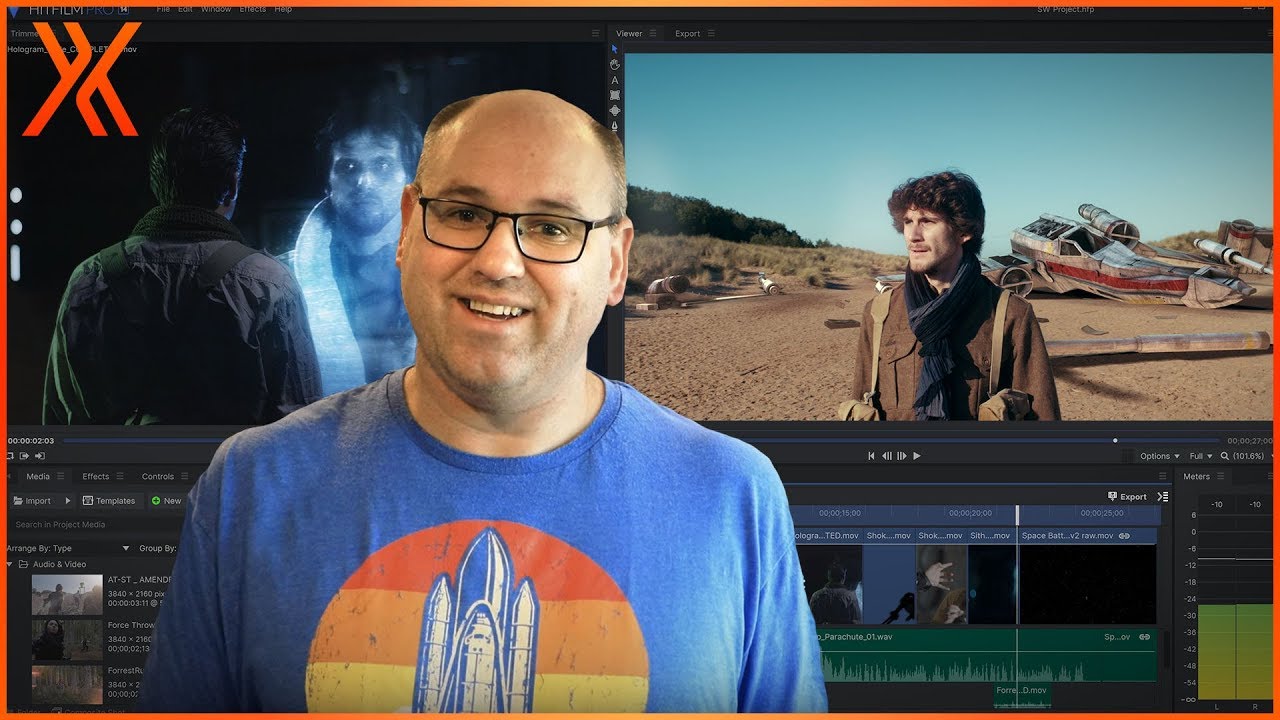1280x720 pixels.
Task: Open the File menu
Action: (x=163, y=9)
